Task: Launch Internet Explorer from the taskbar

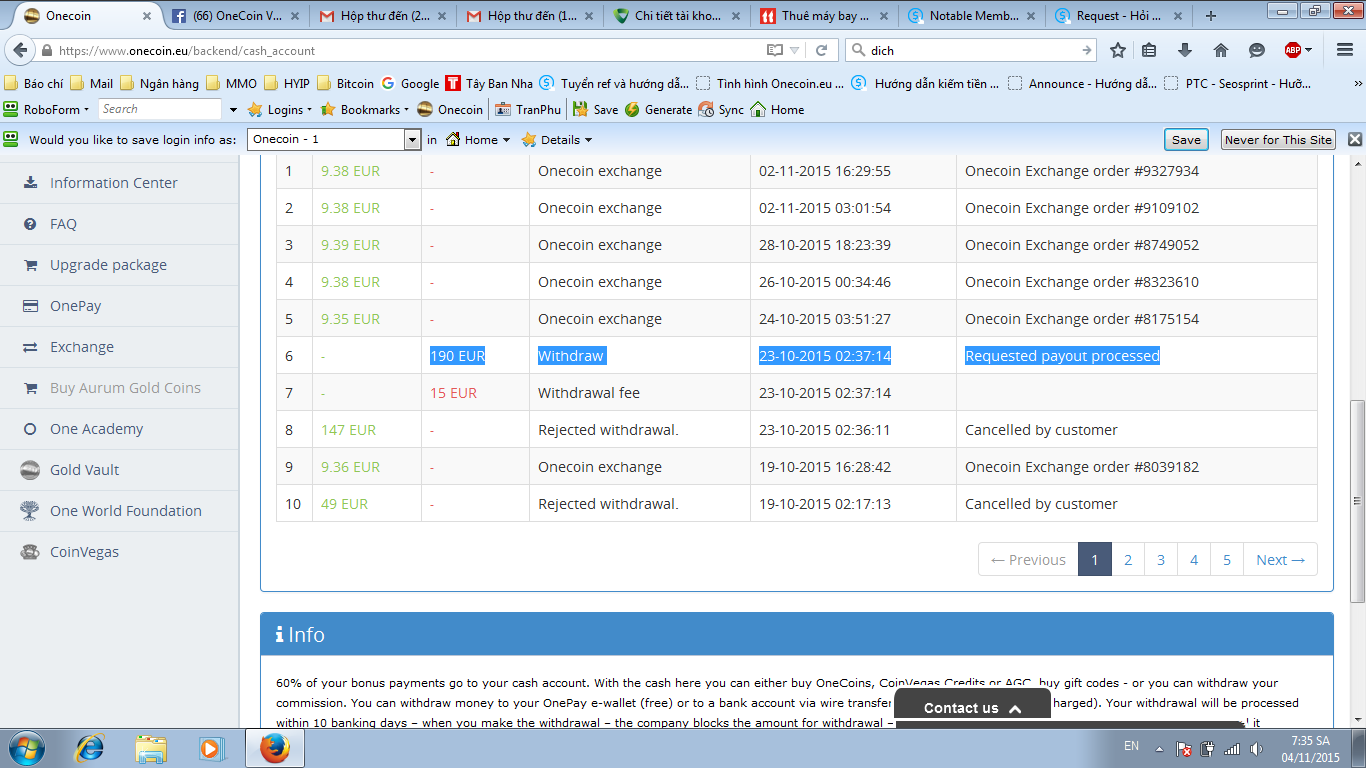Action: coord(91,747)
